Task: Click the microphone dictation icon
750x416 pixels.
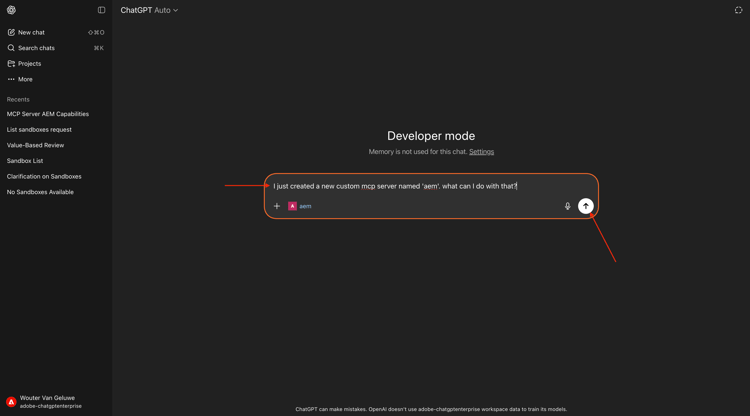Action: click(x=567, y=206)
